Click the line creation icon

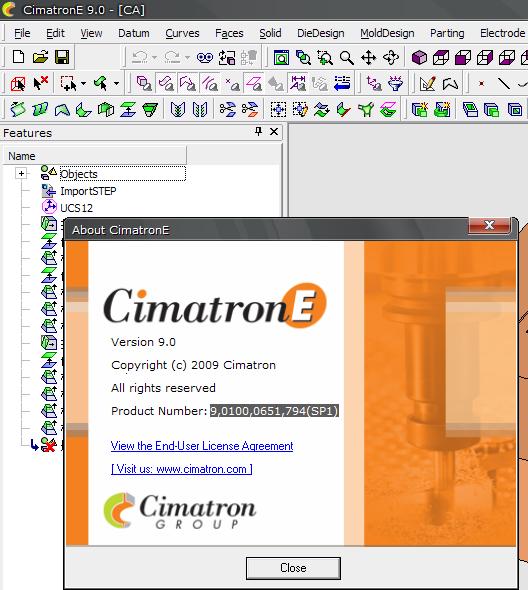coord(504,84)
